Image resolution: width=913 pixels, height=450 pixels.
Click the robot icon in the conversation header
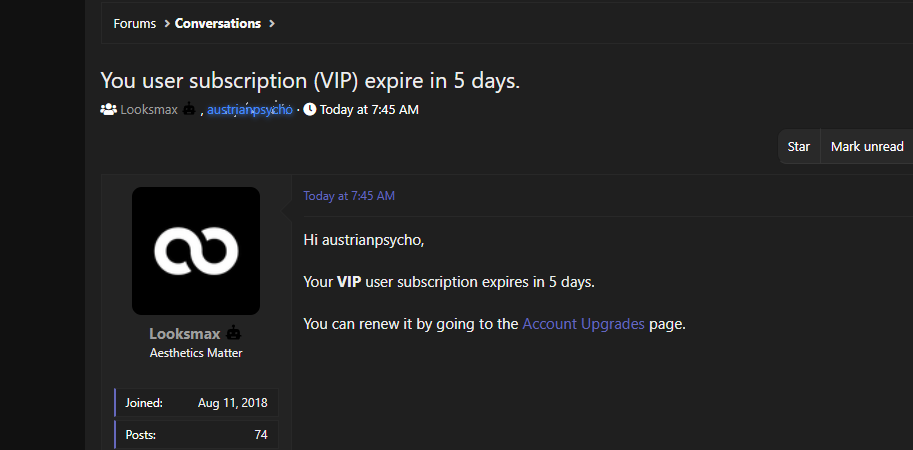pyautogui.click(x=189, y=109)
